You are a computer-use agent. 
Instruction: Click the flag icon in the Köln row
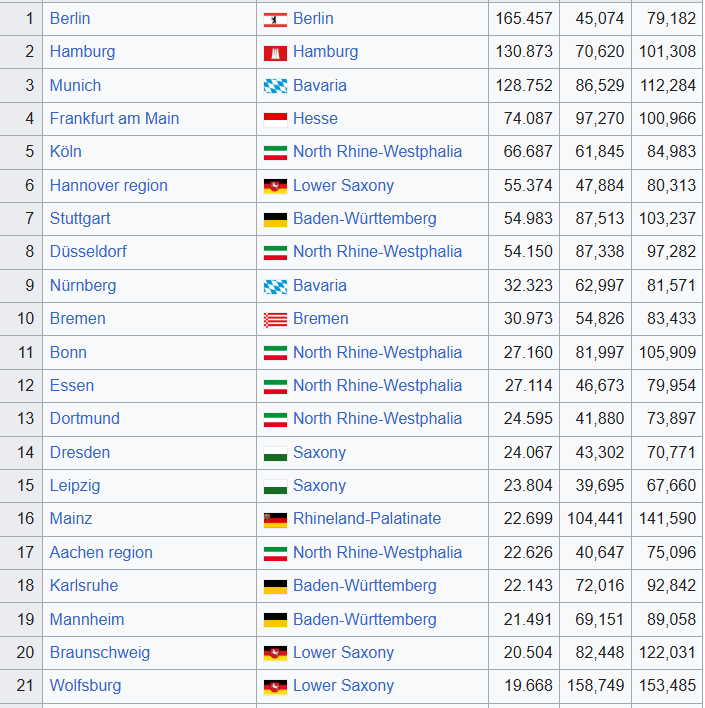[x=275, y=153]
